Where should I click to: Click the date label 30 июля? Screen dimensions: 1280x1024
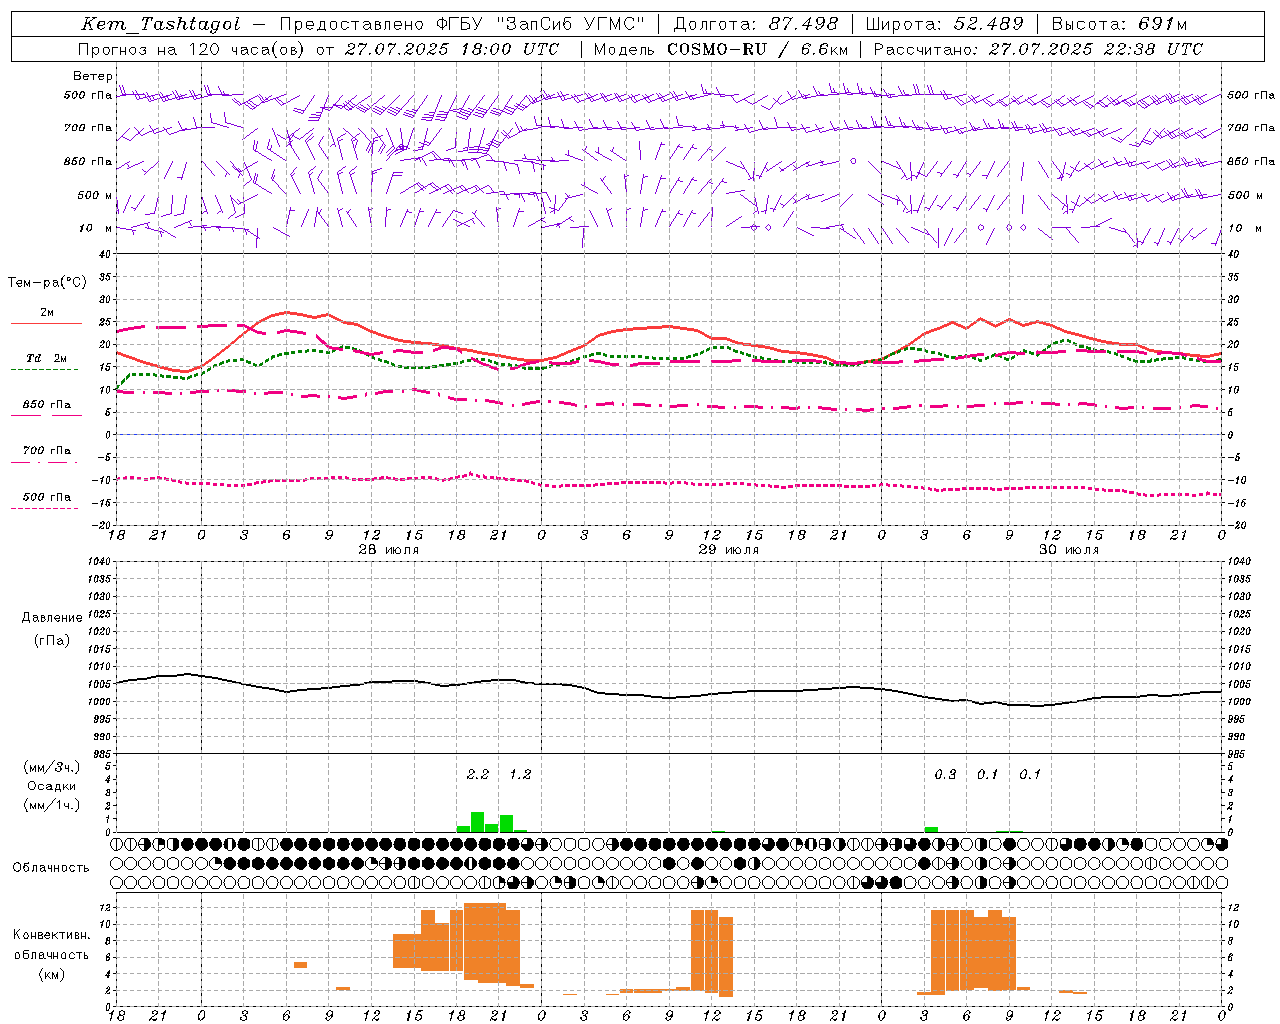click(x=1068, y=550)
